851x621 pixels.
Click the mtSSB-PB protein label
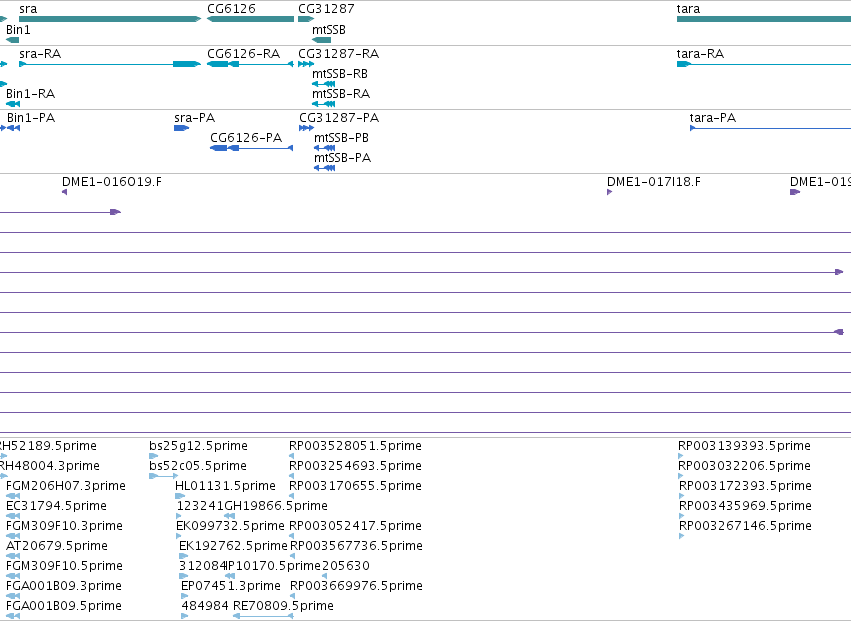341,138
